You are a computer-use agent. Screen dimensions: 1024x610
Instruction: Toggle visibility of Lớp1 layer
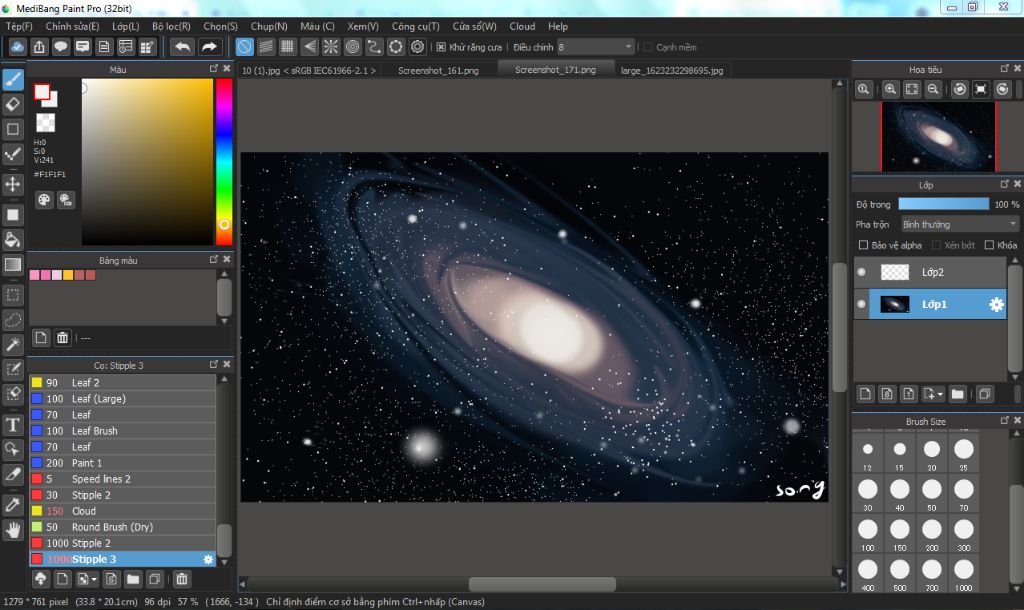click(x=861, y=304)
